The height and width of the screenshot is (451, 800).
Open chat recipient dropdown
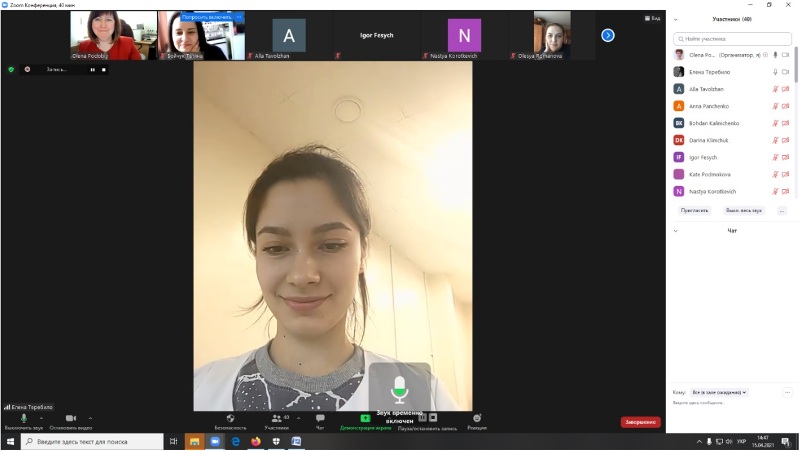pyautogui.click(x=719, y=392)
